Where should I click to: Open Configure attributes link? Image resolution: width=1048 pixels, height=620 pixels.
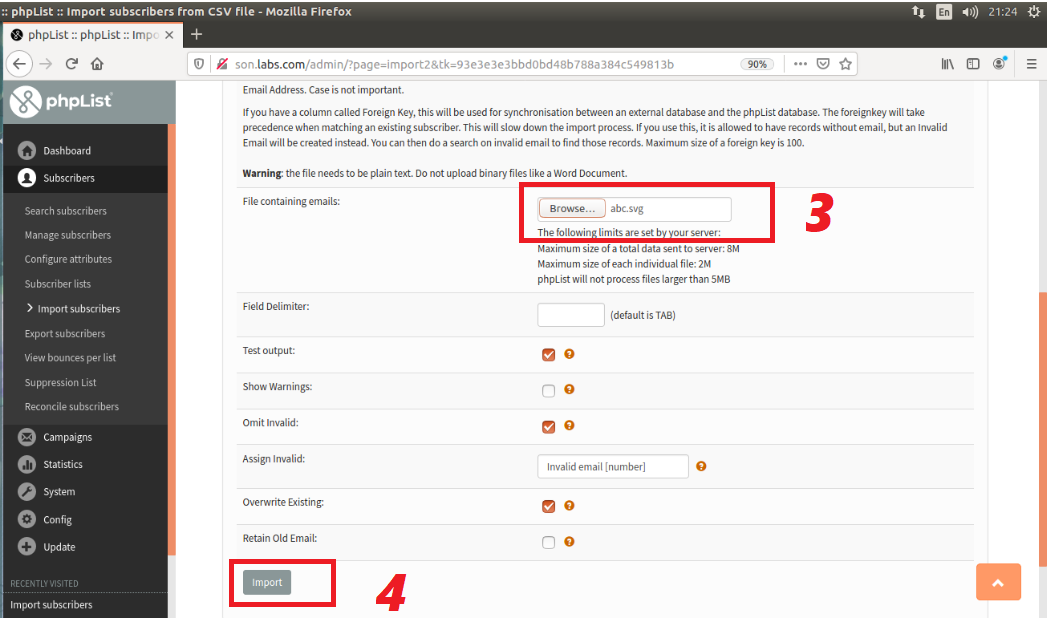click(68, 259)
